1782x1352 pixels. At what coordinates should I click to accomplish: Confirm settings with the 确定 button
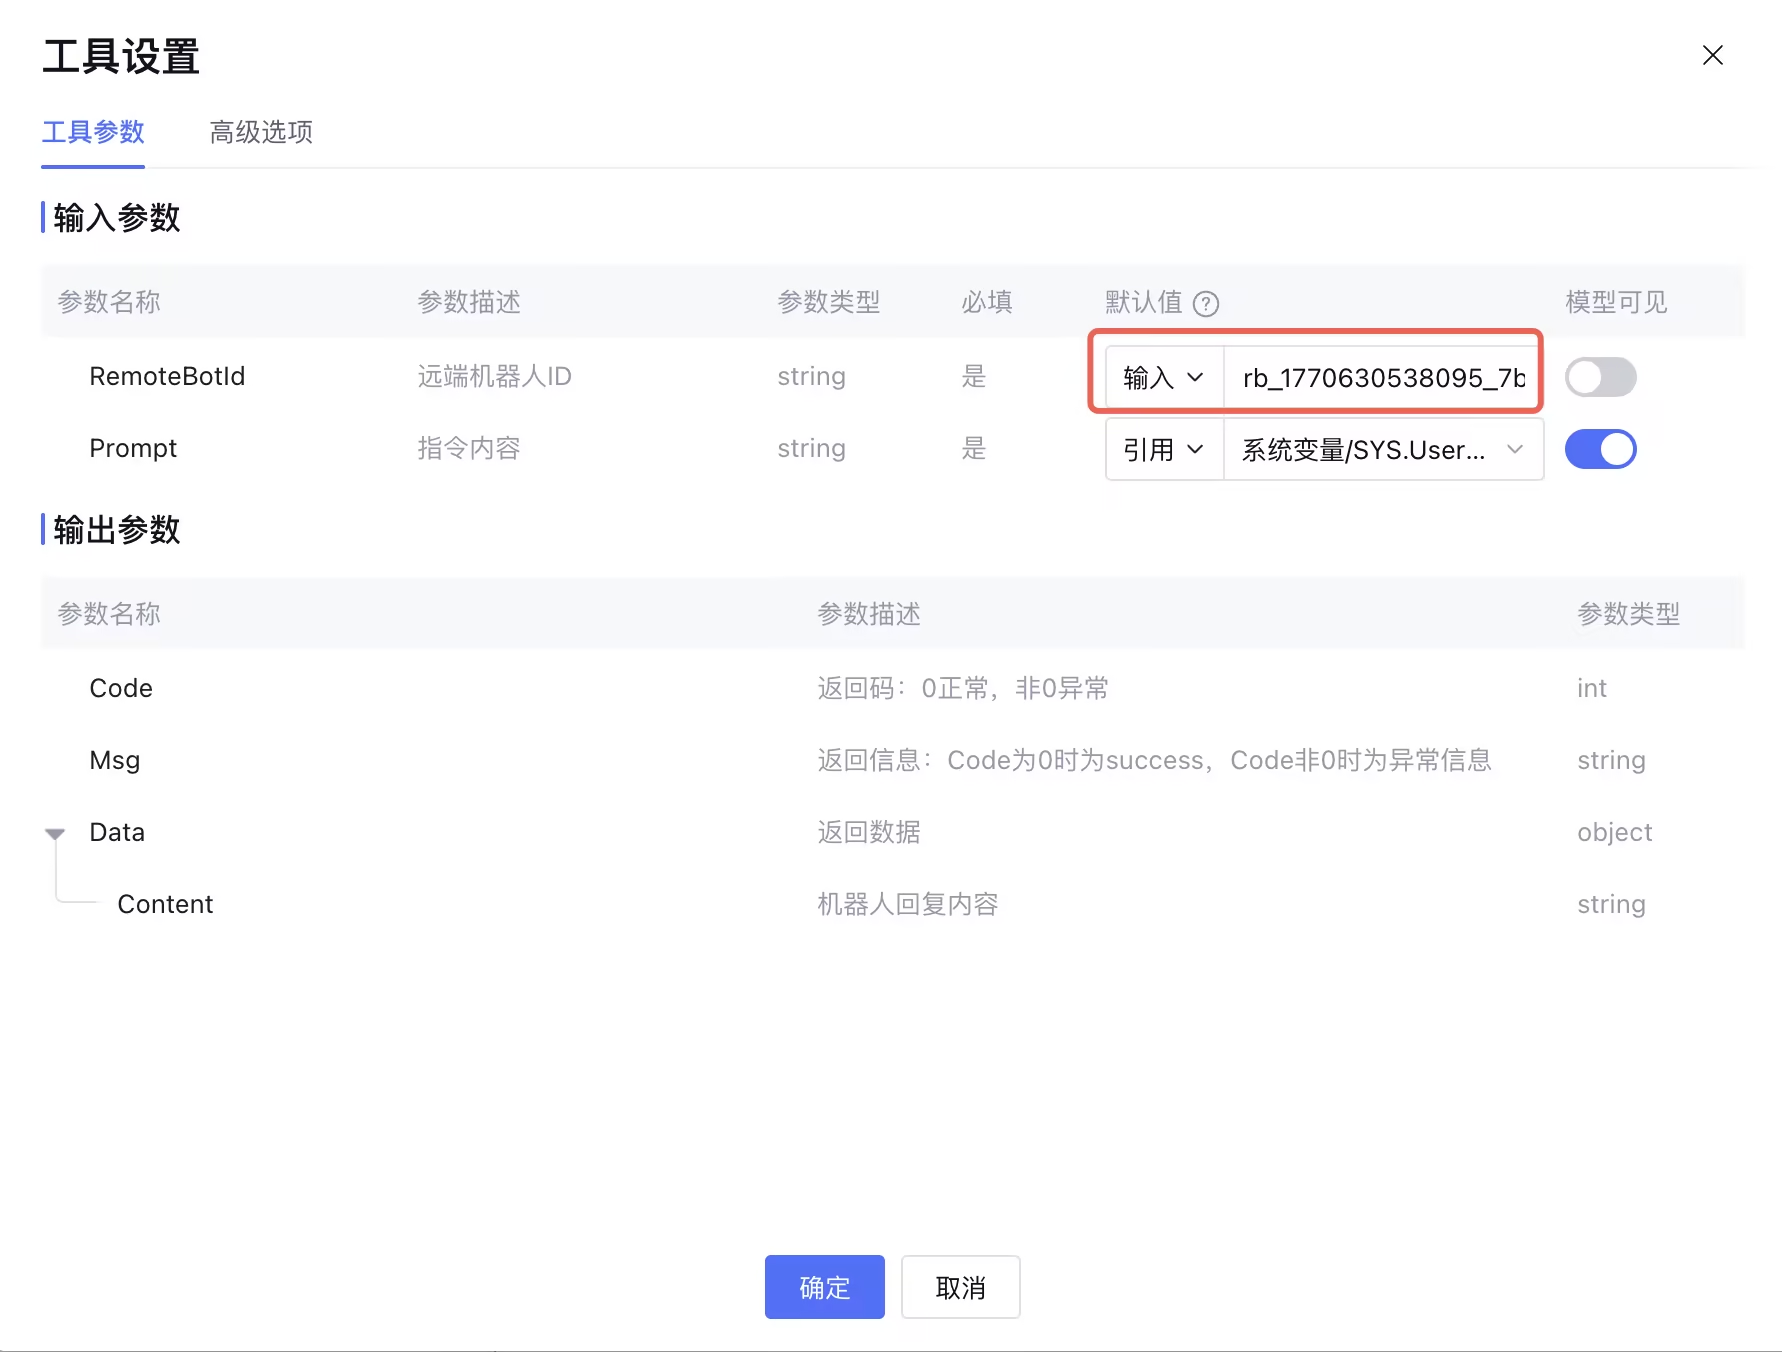825,1287
